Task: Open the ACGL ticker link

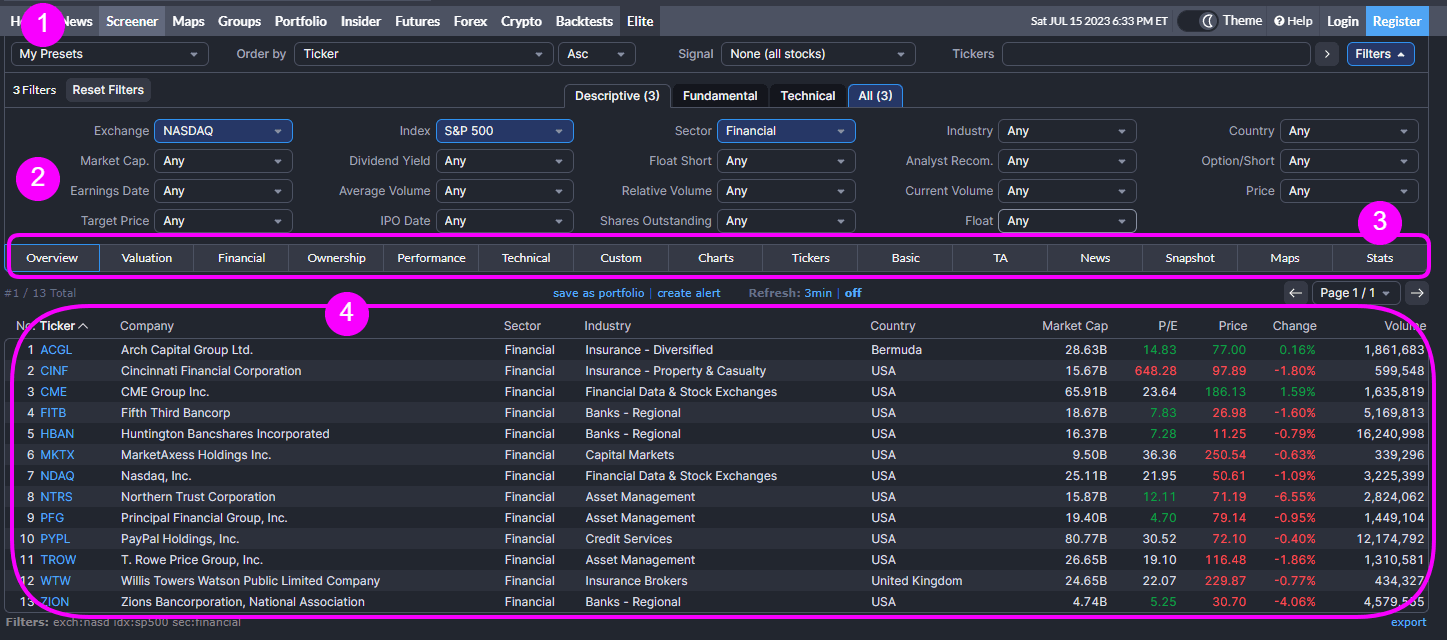Action: tap(56, 350)
